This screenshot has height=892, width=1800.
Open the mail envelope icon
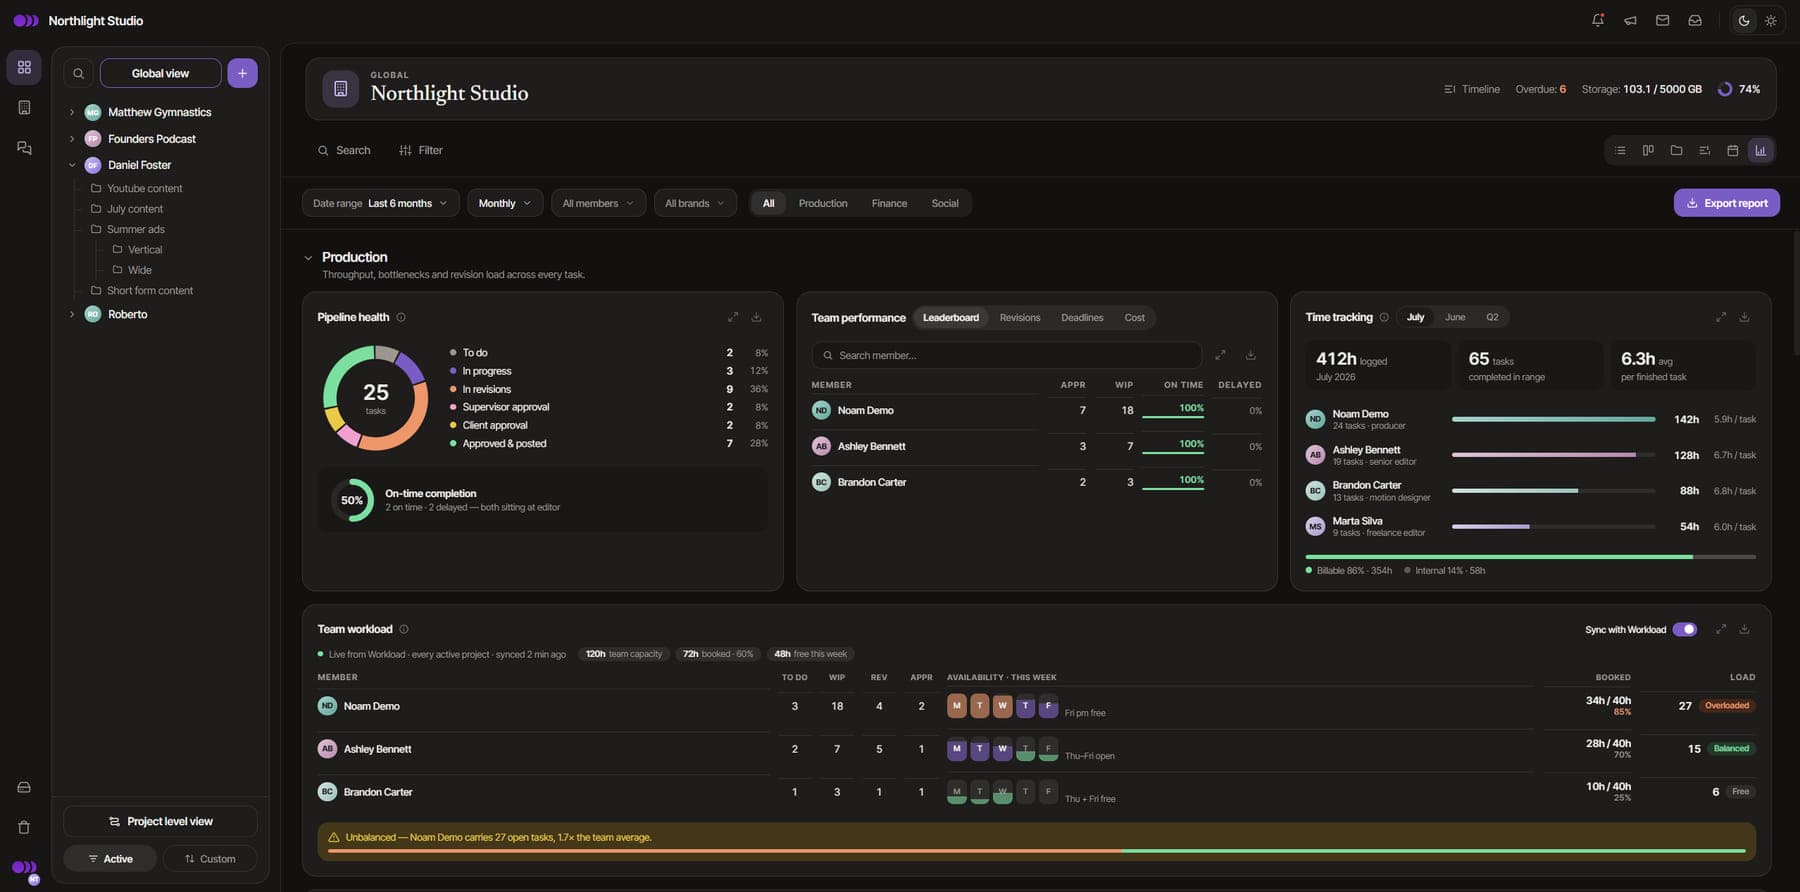1662,20
